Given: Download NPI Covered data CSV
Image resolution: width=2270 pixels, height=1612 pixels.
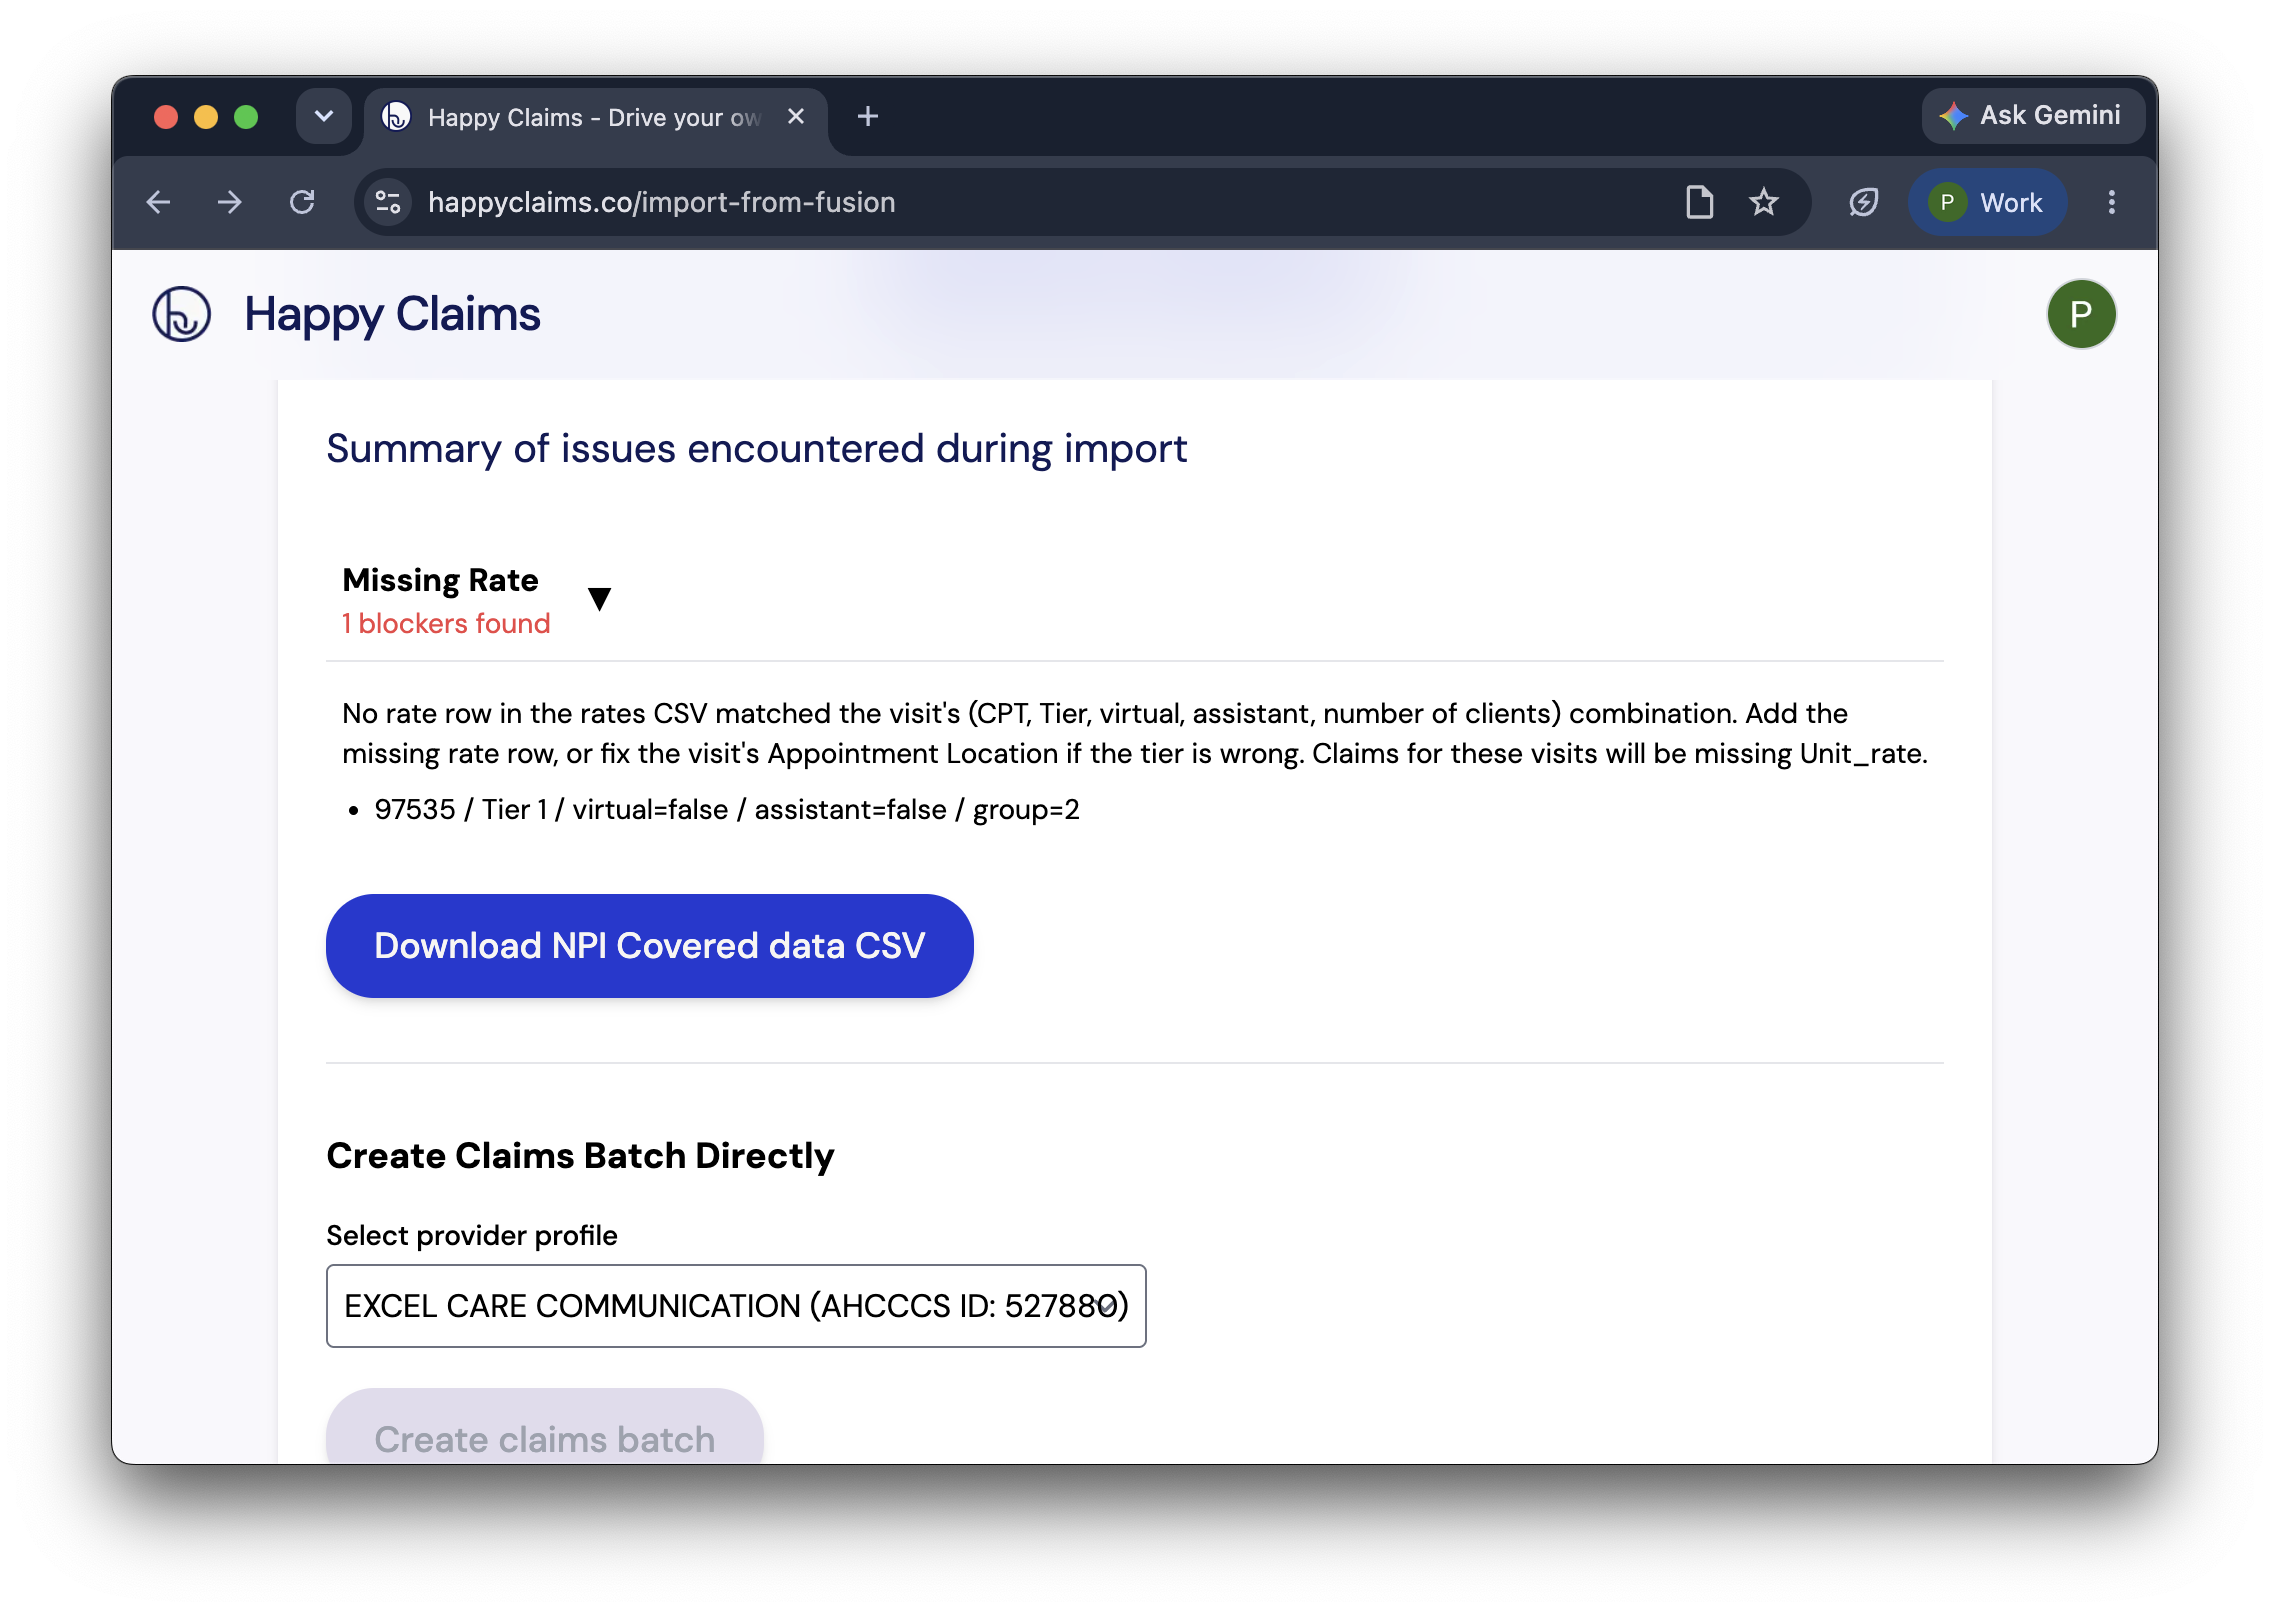Looking at the screenshot, I should [650, 946].
